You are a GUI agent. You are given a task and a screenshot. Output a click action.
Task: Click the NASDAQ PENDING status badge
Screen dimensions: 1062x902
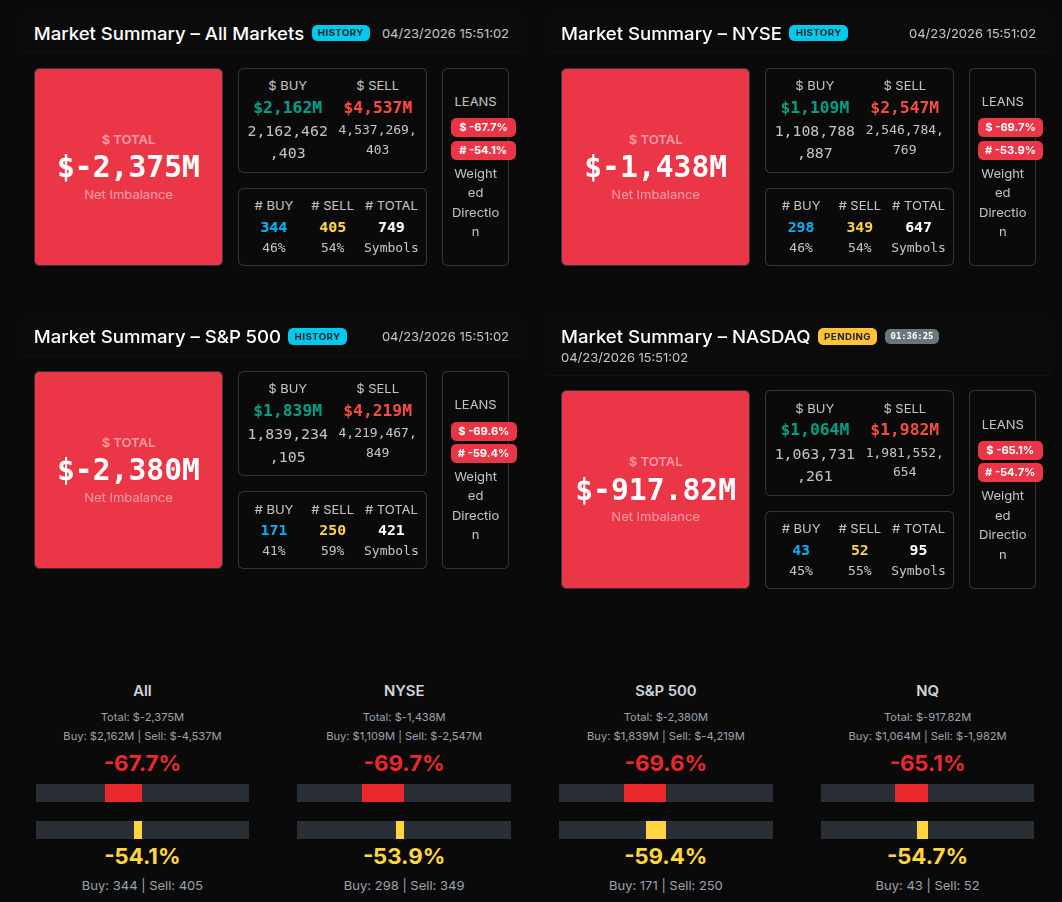coord(847,337)
